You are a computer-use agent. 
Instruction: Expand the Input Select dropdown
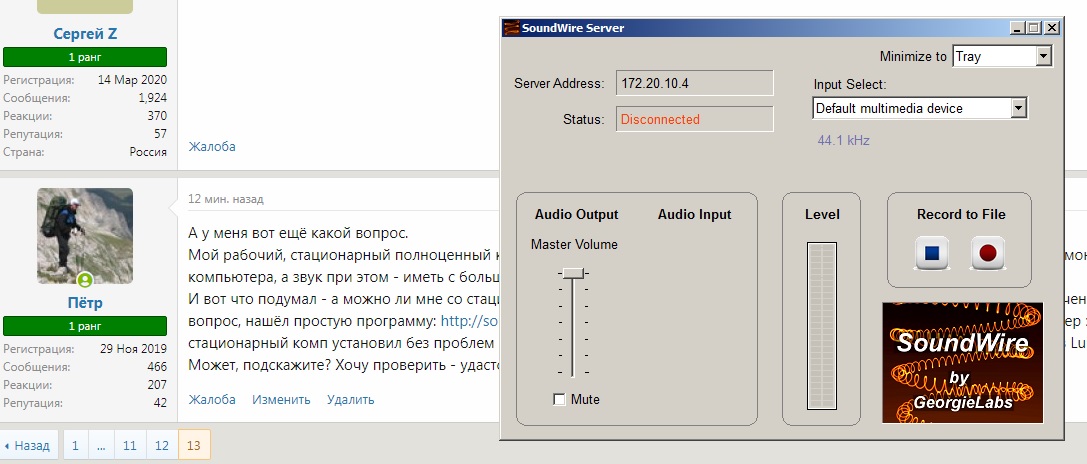(1019, 108)
